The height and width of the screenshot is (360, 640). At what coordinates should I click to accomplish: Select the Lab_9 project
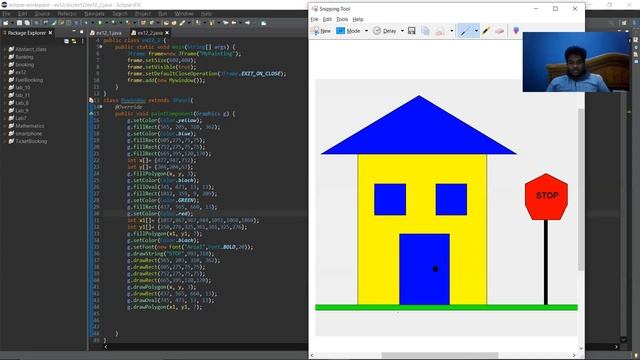coord(22,111)
